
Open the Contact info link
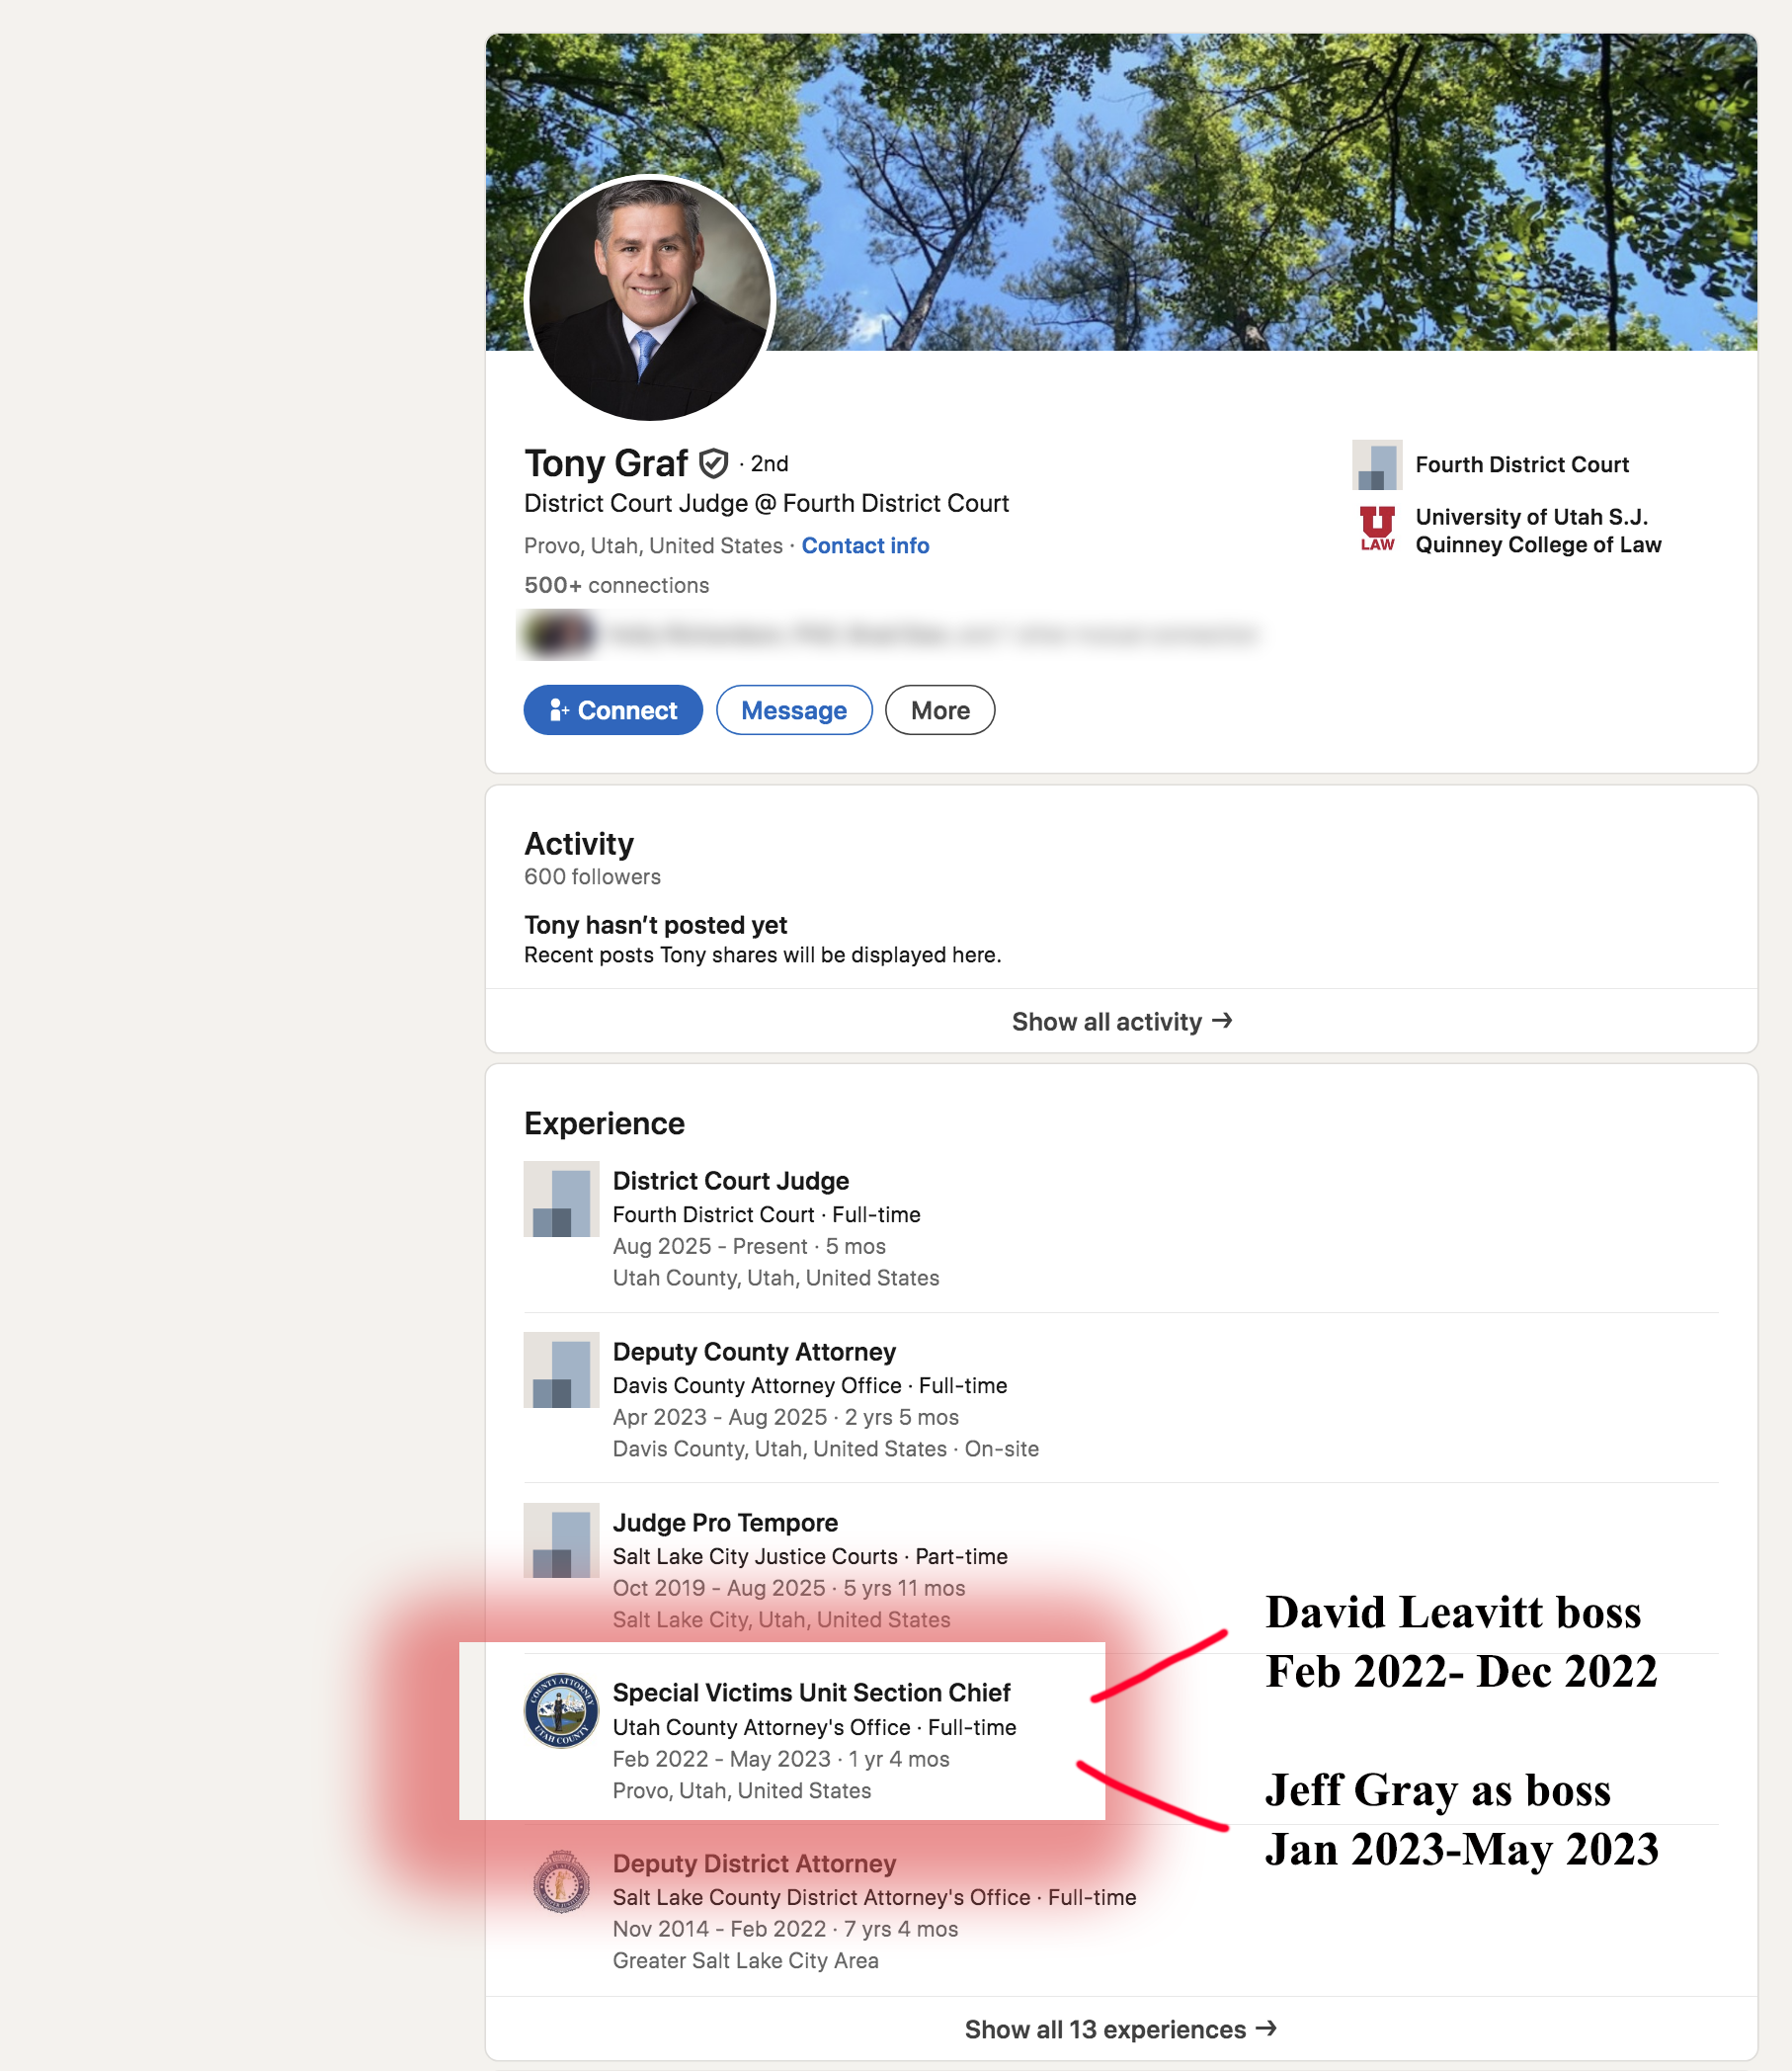click(865, 546)
